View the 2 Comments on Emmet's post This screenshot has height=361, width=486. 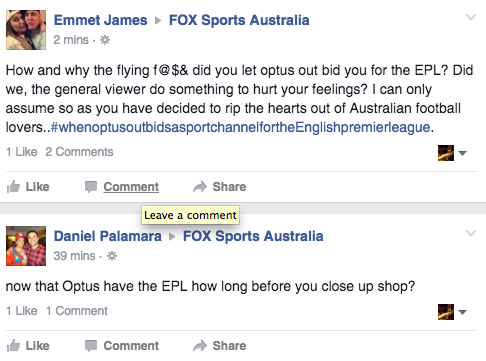tap(79, 152)
